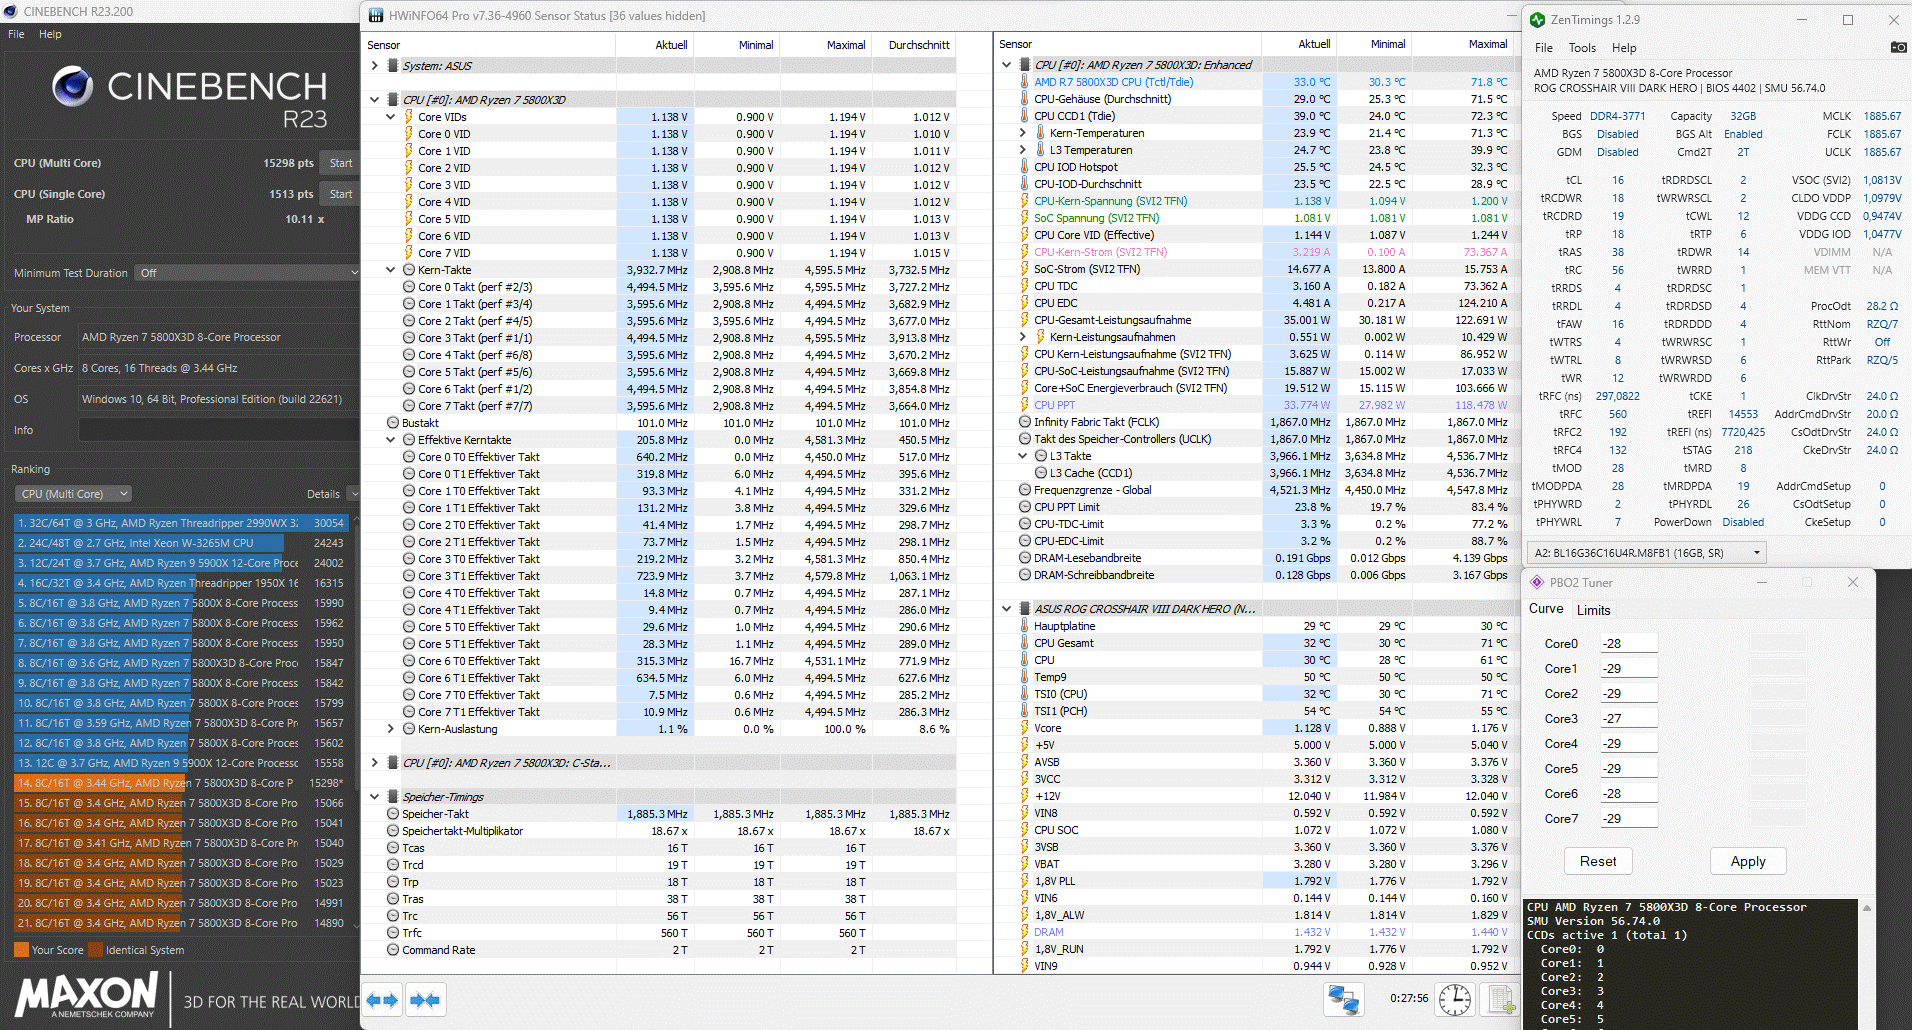Switch to the Curve tab in PBO2 Tuner
Screen dimensions: 1912x1030
[1546, 609]
